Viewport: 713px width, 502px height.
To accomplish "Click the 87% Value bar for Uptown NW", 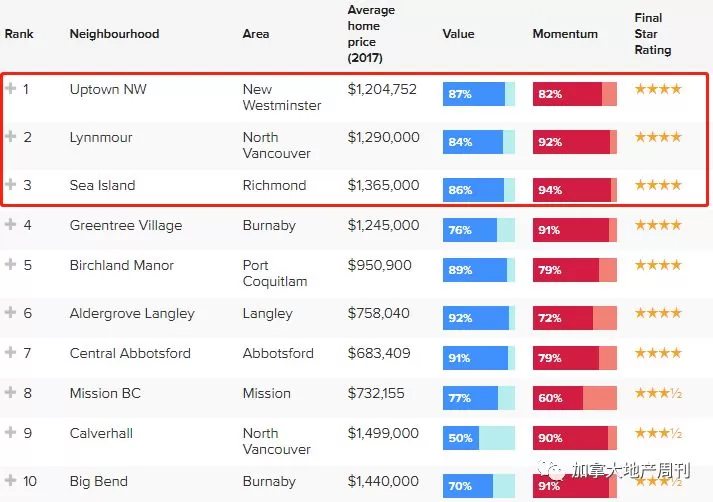I will click(x=479, y=94).
